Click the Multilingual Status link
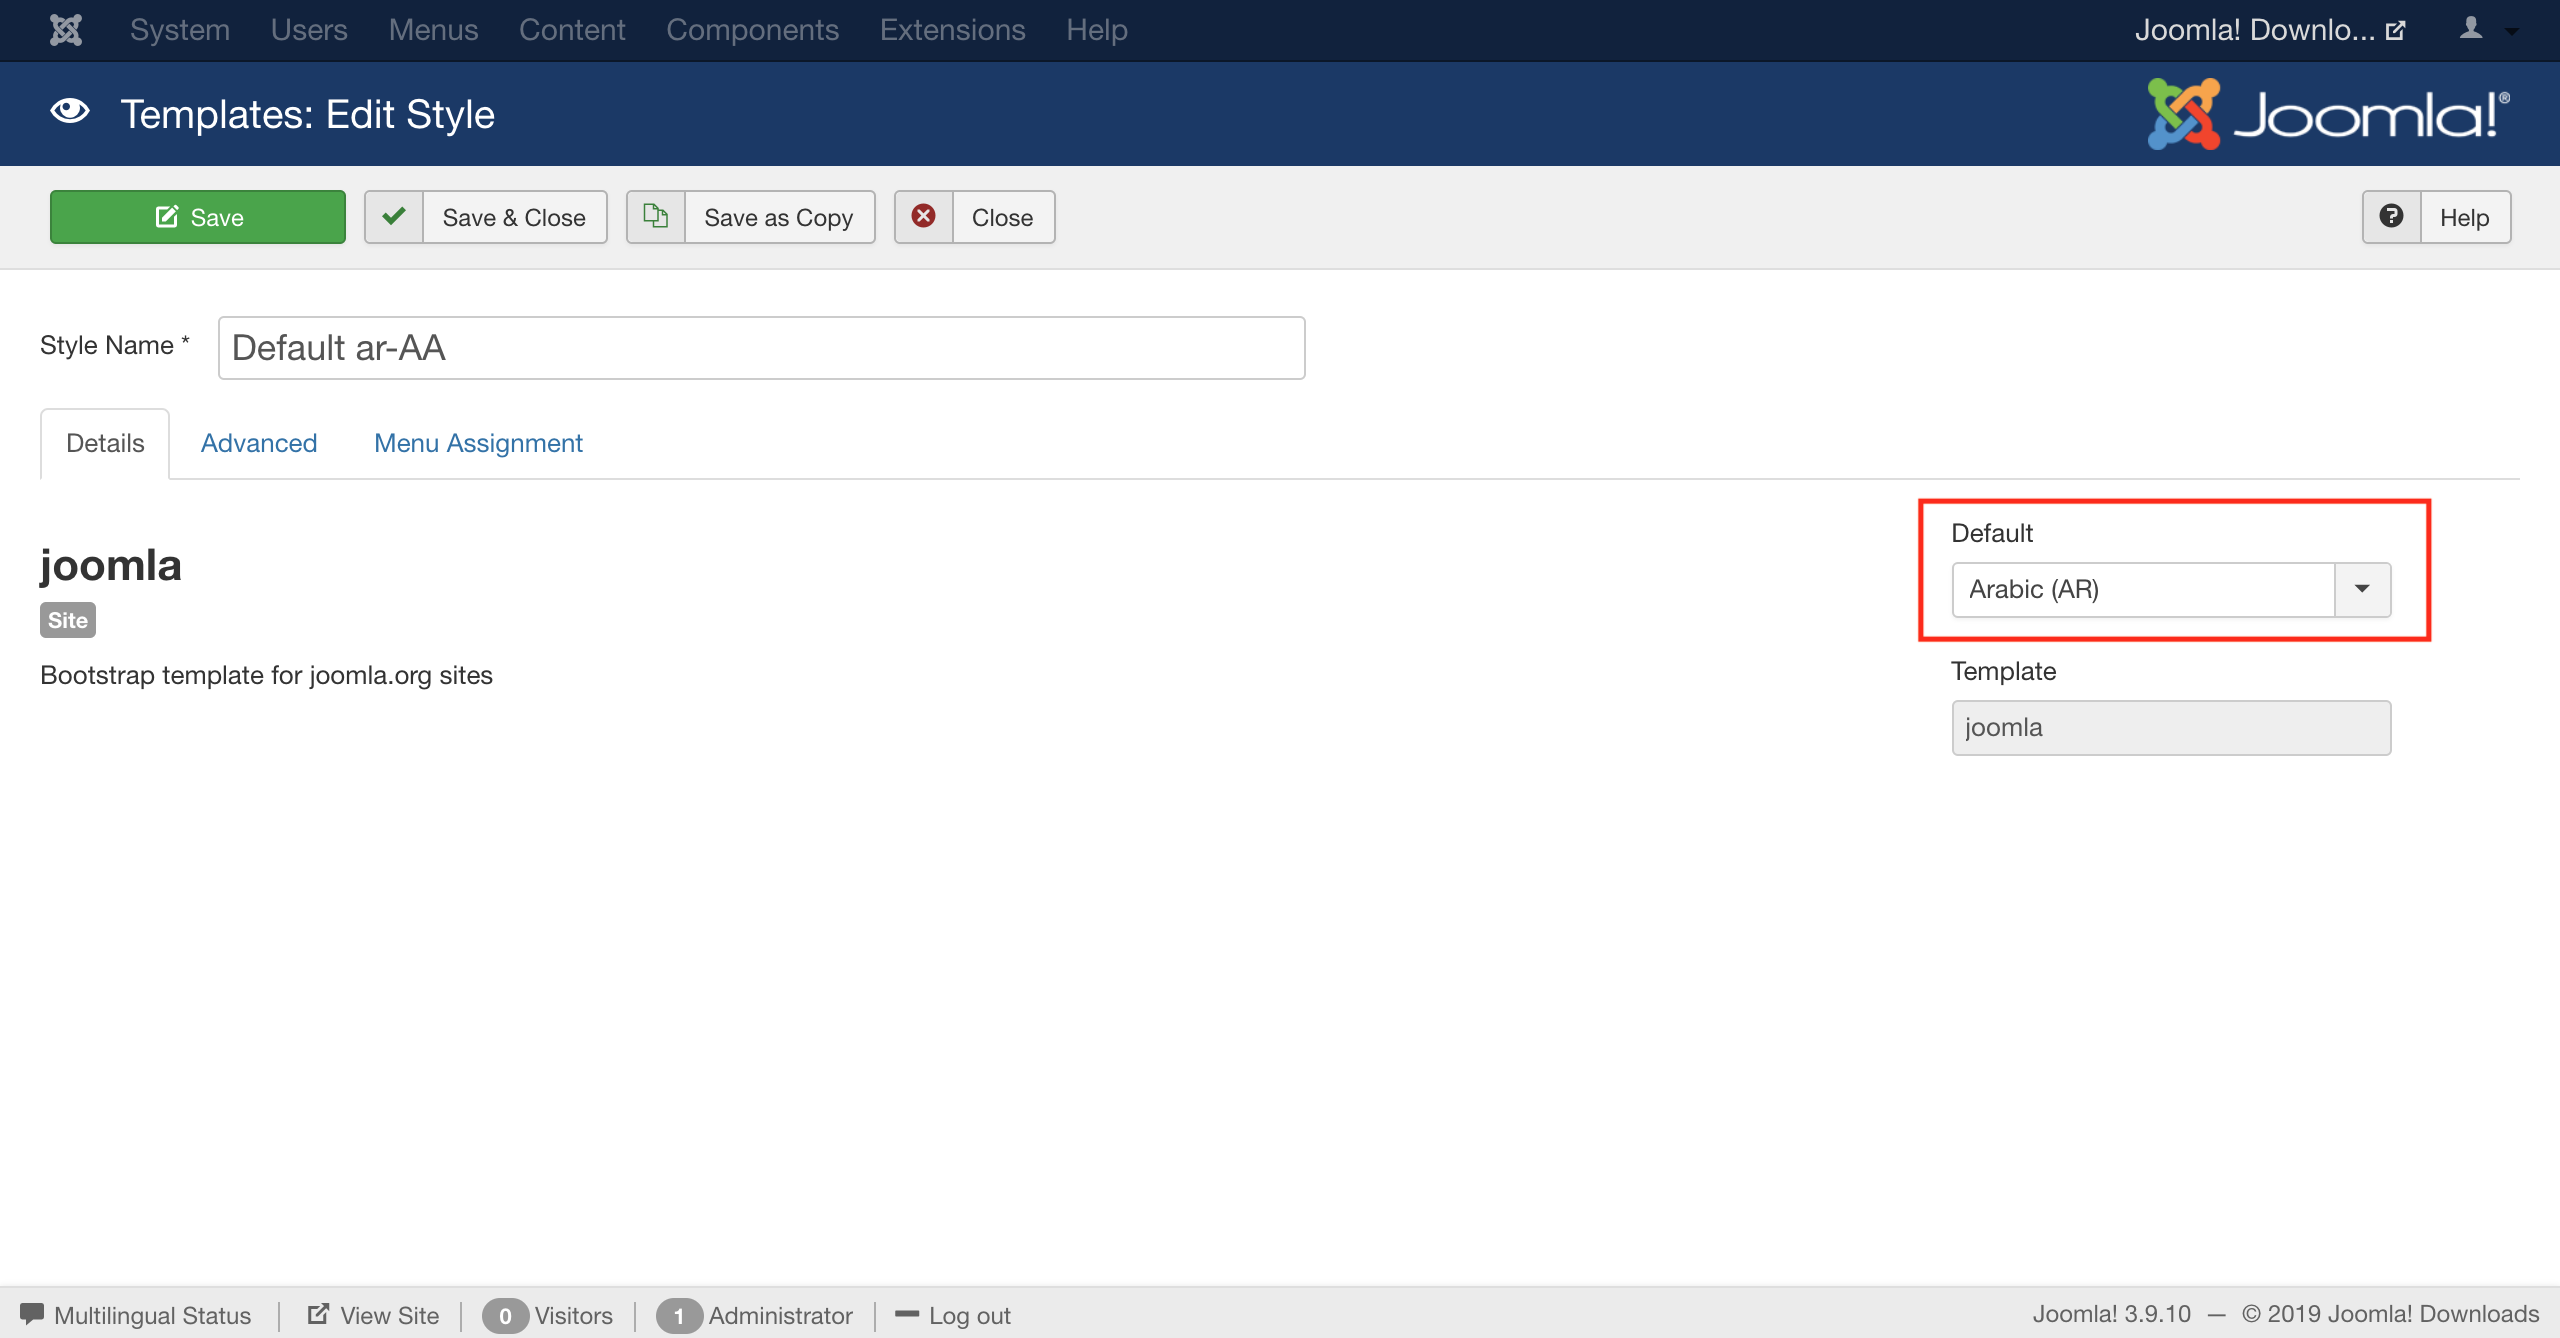This screenshot has width=2560, height=1338. coord(152,1315)
